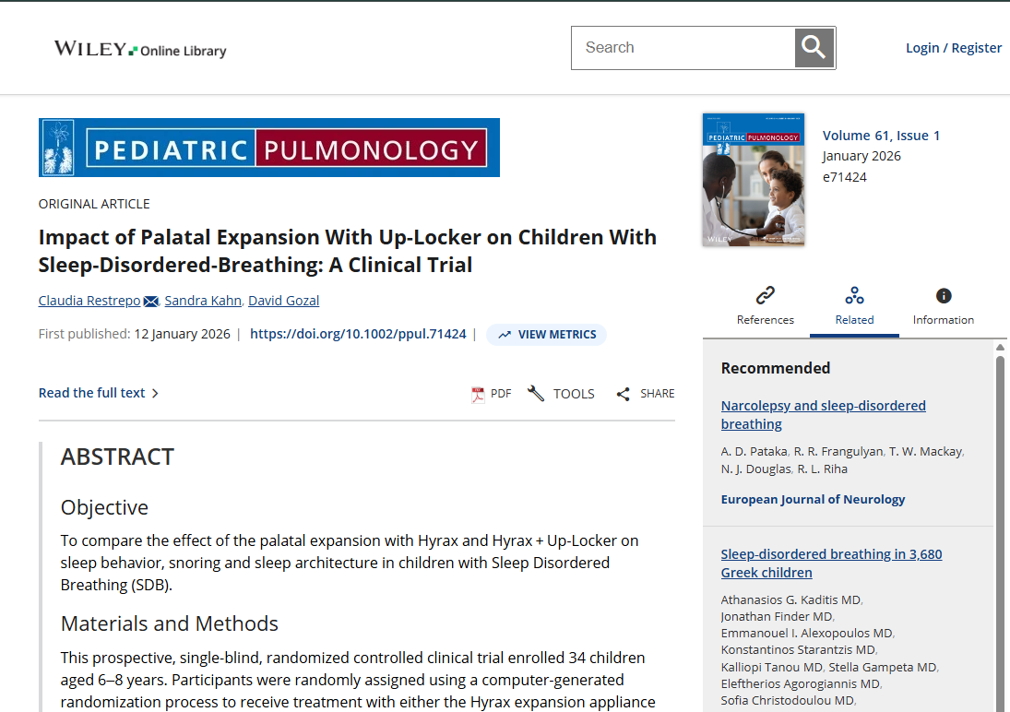Open the Wiley Online Library logo
The height and width of the screenshot is (712, 1010).
[140, 49]
